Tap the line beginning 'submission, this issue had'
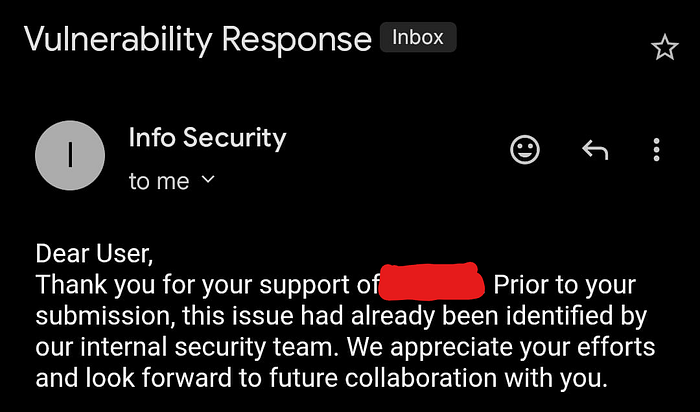This screenshot has width=700, height=412. click(x=341, y=316)
